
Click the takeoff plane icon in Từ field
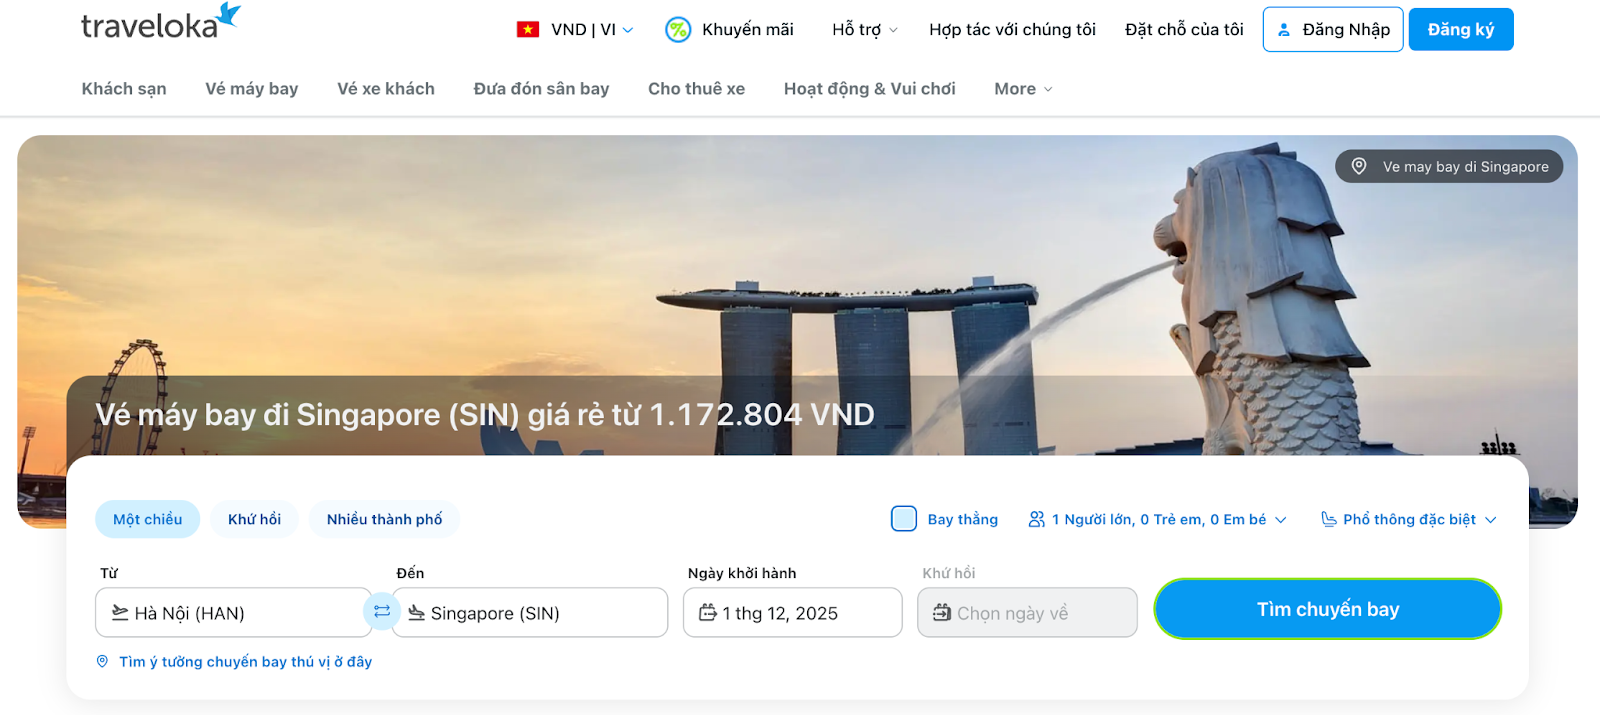pyautogui.click(x=119, y=612)
